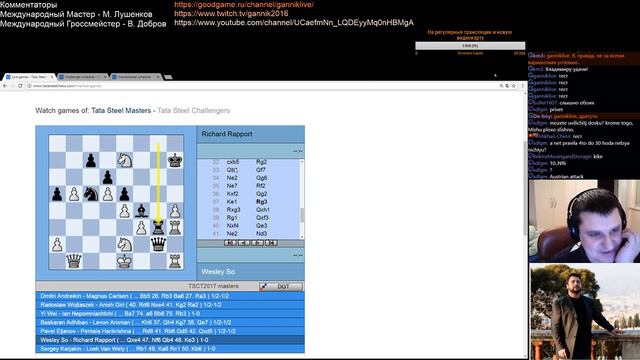640x360 pixels.
Task: Click move Rxg3 in the move list
Action: pyautogui.click(x=233, y=210)
